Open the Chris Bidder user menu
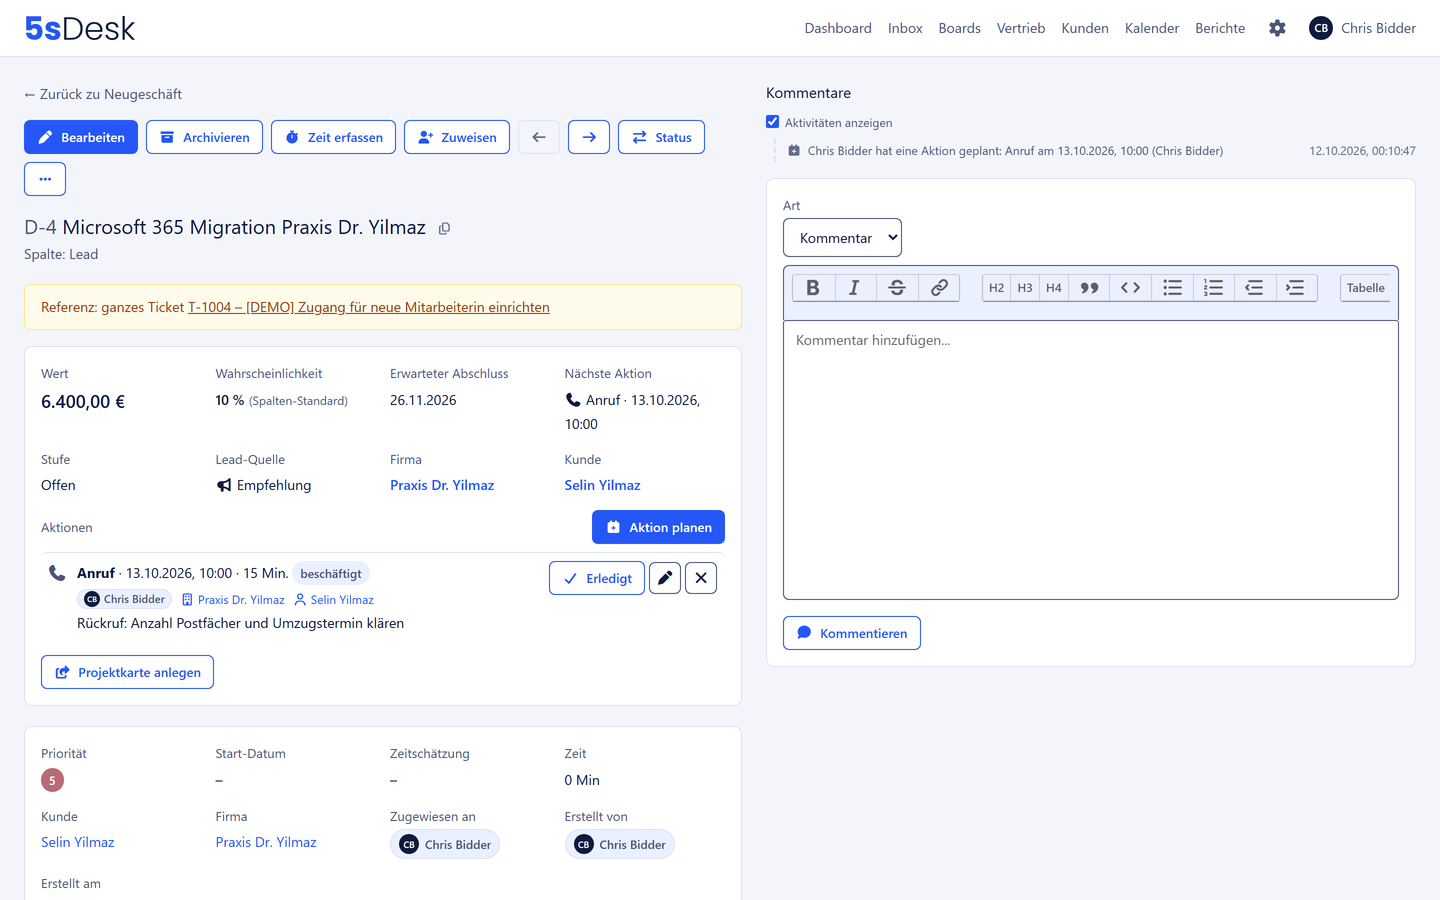The image size is (1440, 900). [x=1362, y=28]
